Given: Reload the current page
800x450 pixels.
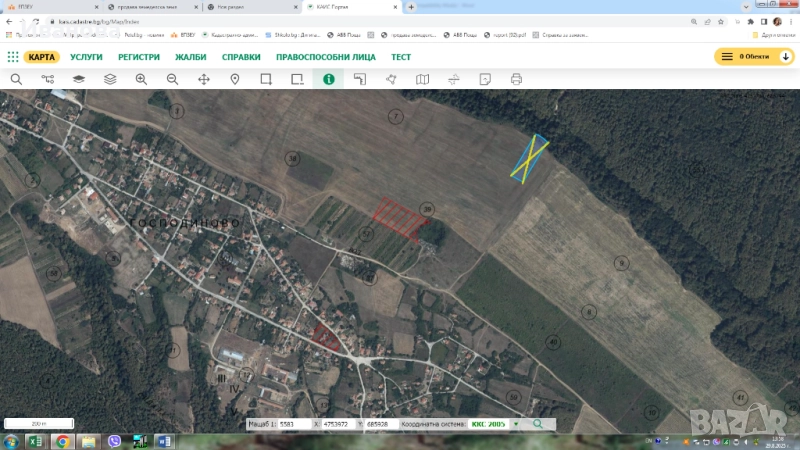Looking at the screenshot, I should (36, 22).
